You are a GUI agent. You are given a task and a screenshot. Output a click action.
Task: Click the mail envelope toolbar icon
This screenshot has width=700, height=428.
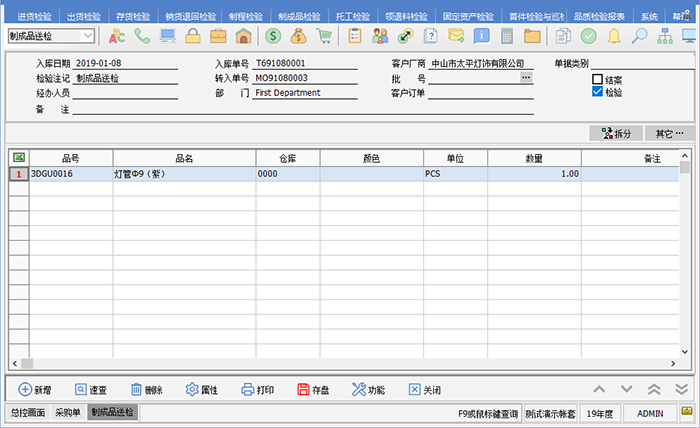tap(456, 36)
